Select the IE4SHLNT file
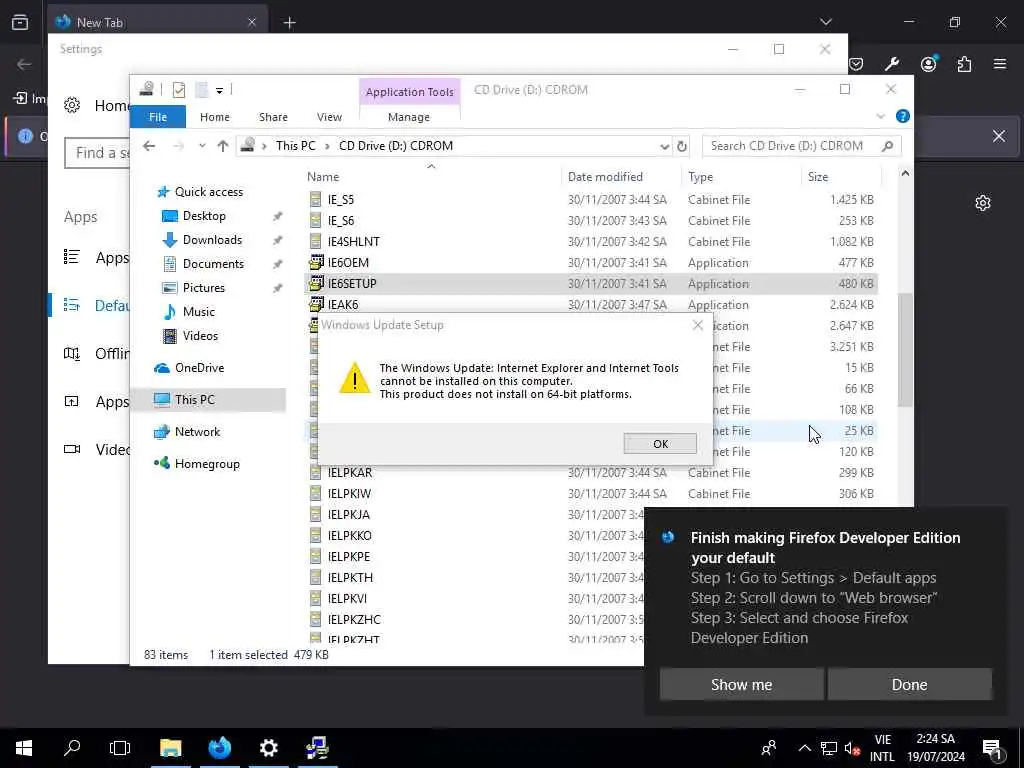Image resolution: width=1024 pixels, height=768 pixels. (x=591, y=242)
